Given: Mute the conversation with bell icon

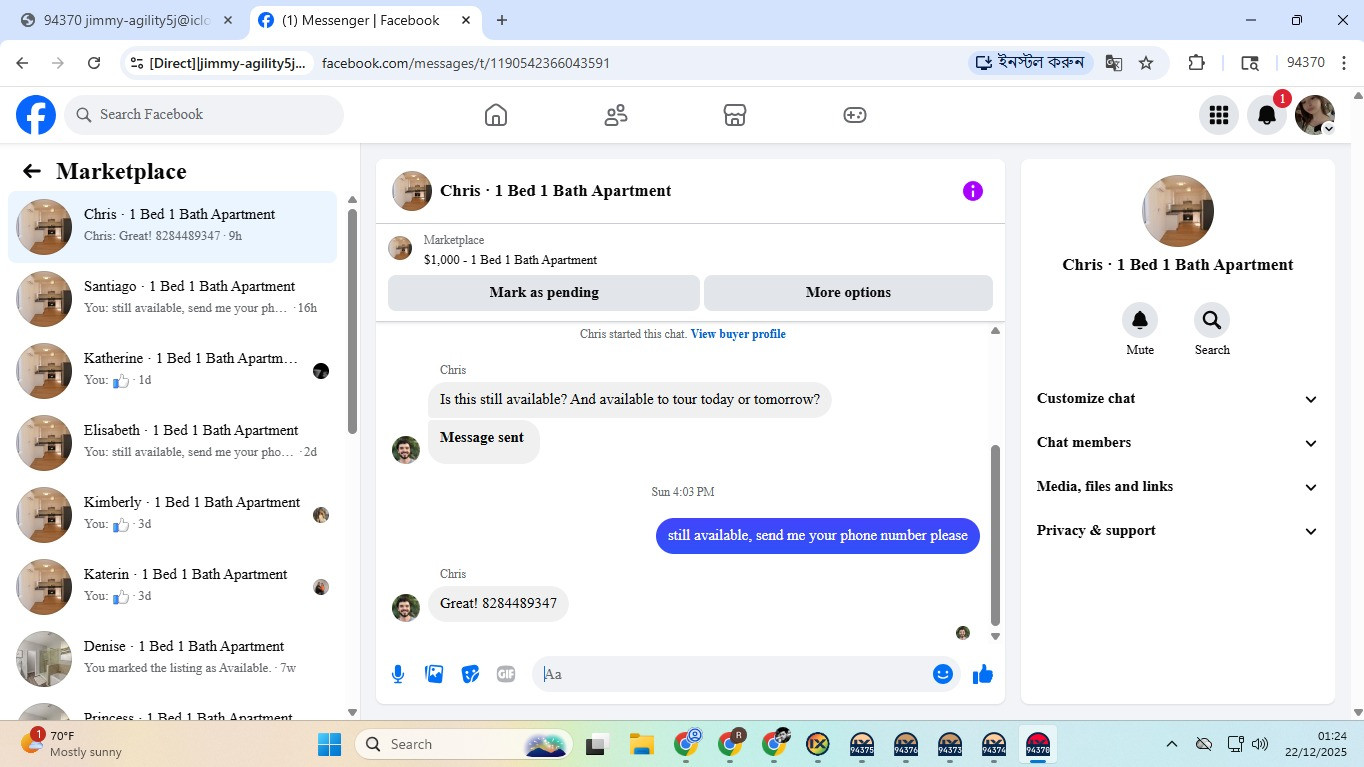Looking at the screenshot, I should (x=1140, y=320).
